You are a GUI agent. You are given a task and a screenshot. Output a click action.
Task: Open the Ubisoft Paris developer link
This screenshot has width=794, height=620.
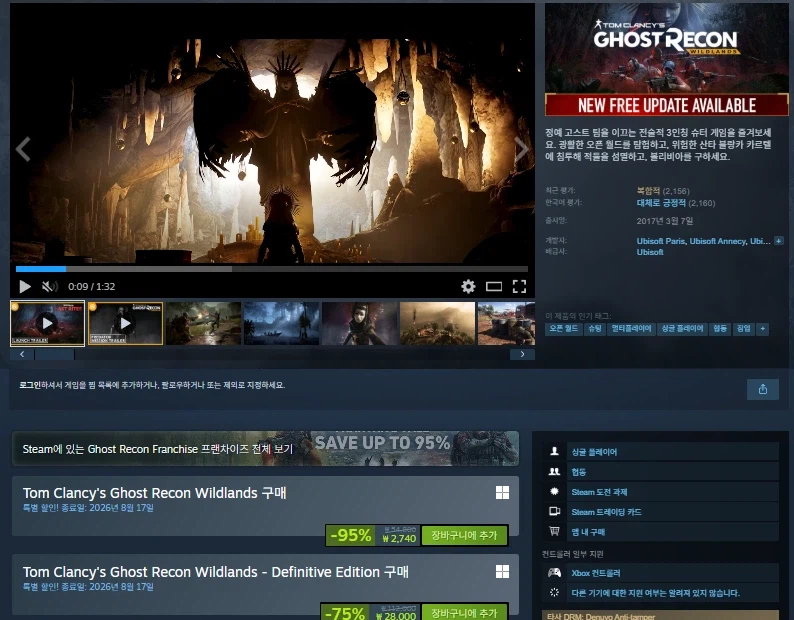[661, 241]
